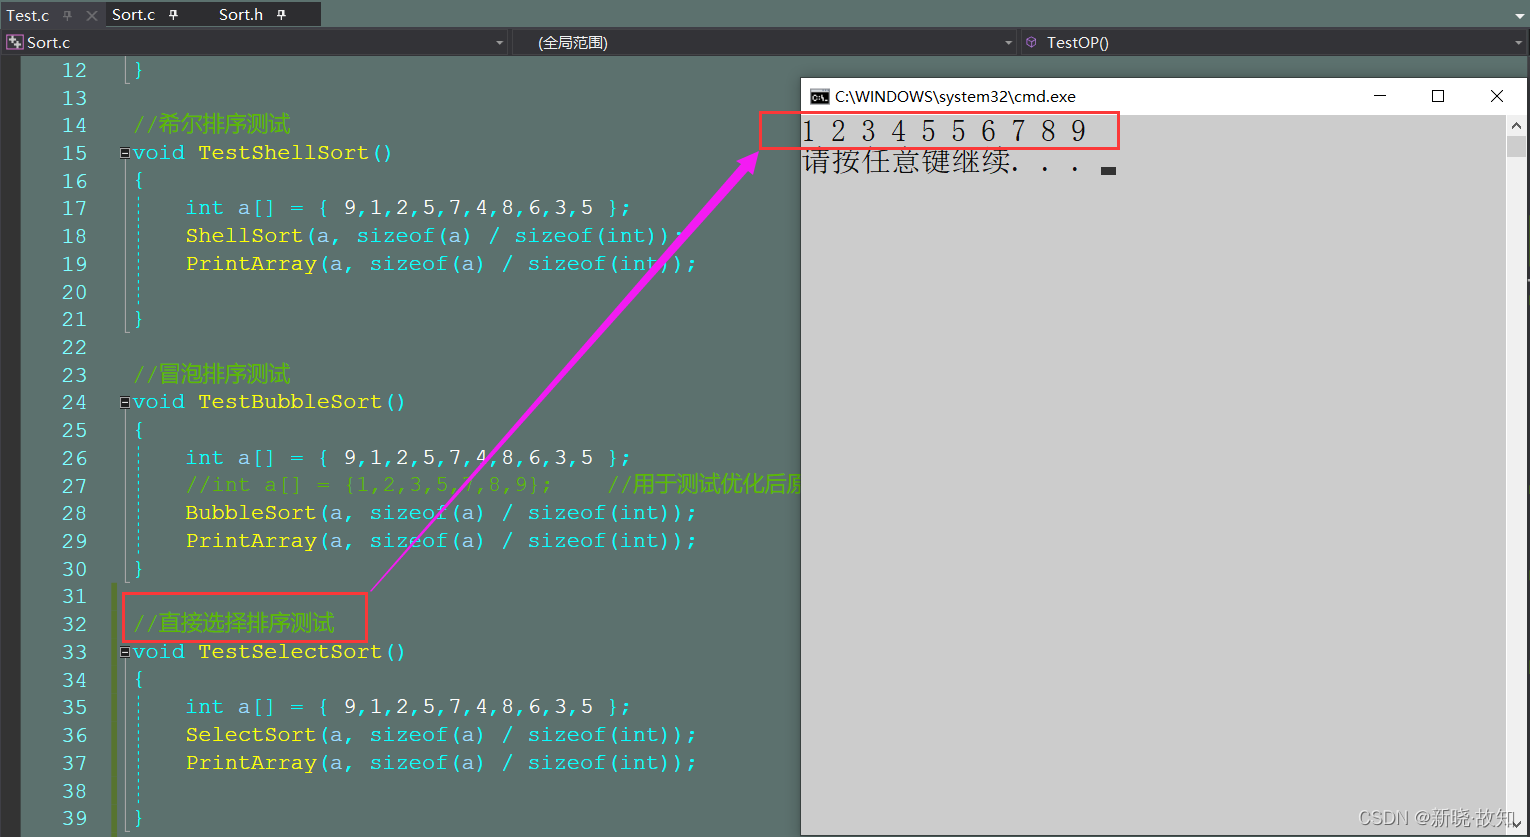Click the pin icon on the Sort.c tab
Image resolution: width=1530 pixels, height=837 pixels.
point(173,15)
